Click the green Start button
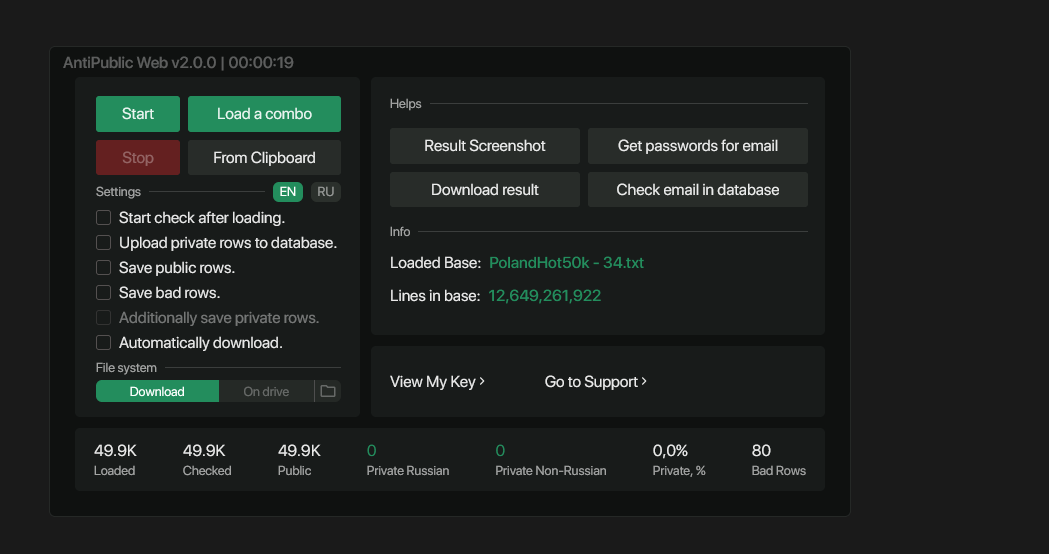The image size is (1049, 554). tap(138, 114)
